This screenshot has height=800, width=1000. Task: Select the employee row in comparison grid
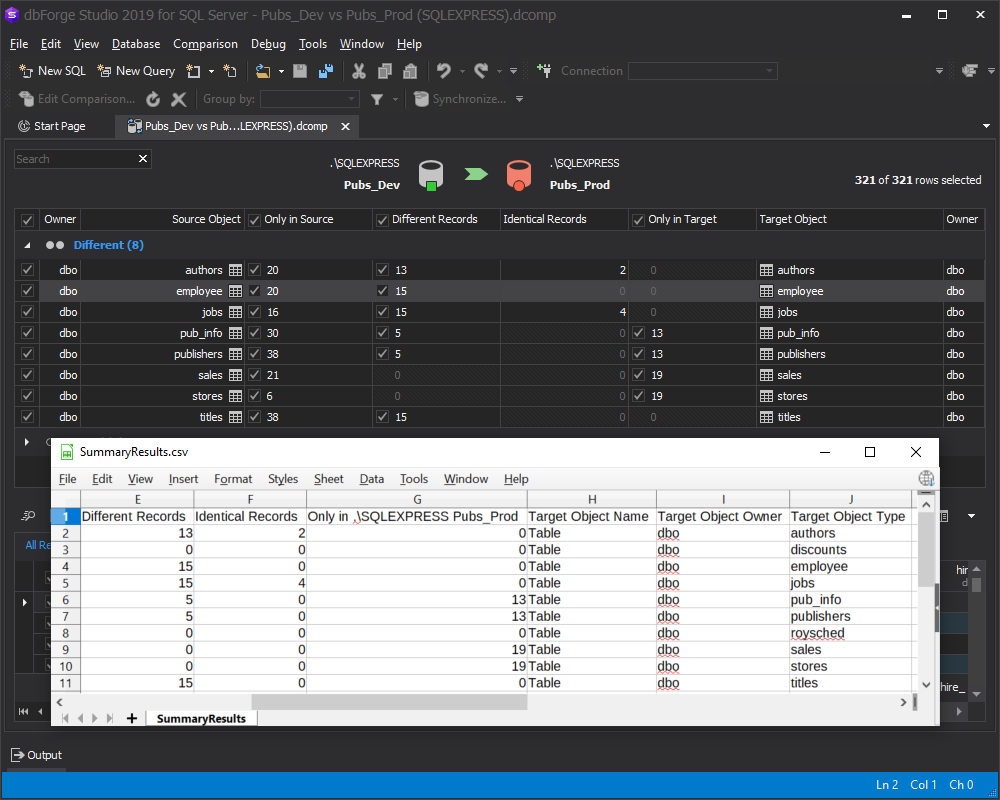(499, 291)
